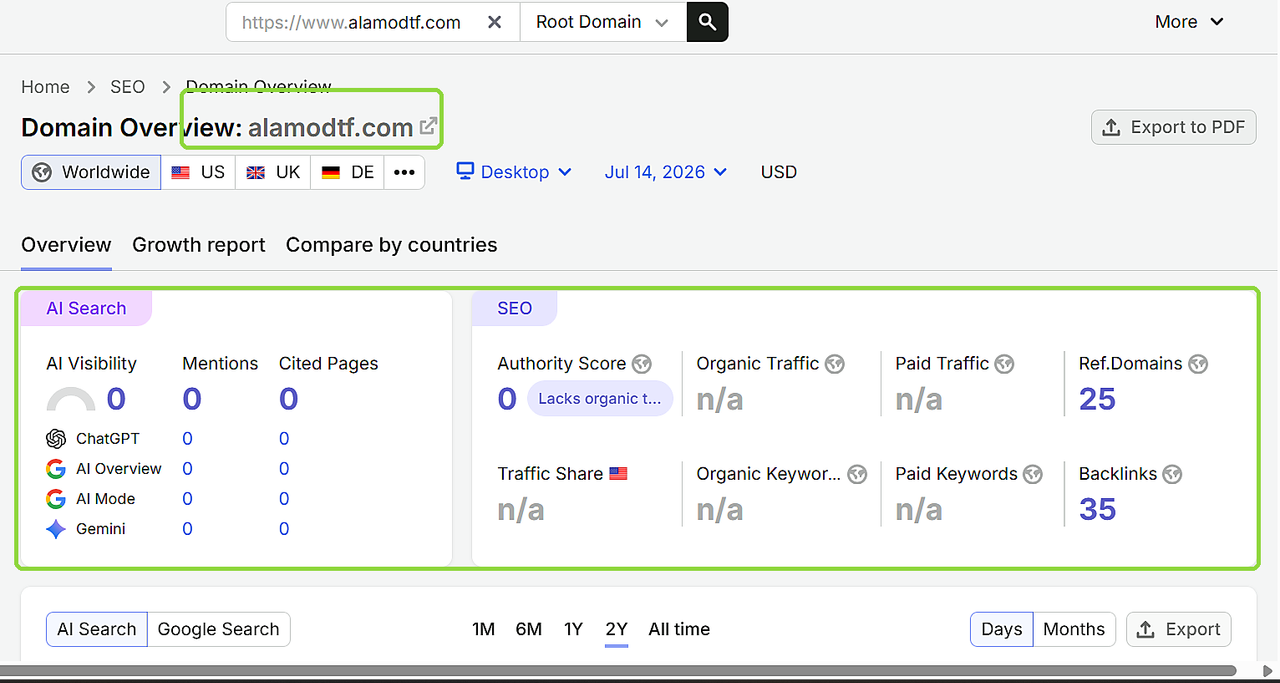Viewport: 1280px width, 683px height.
Task: Go to SEO breadcrumb
Action: [x=128, y=87]
